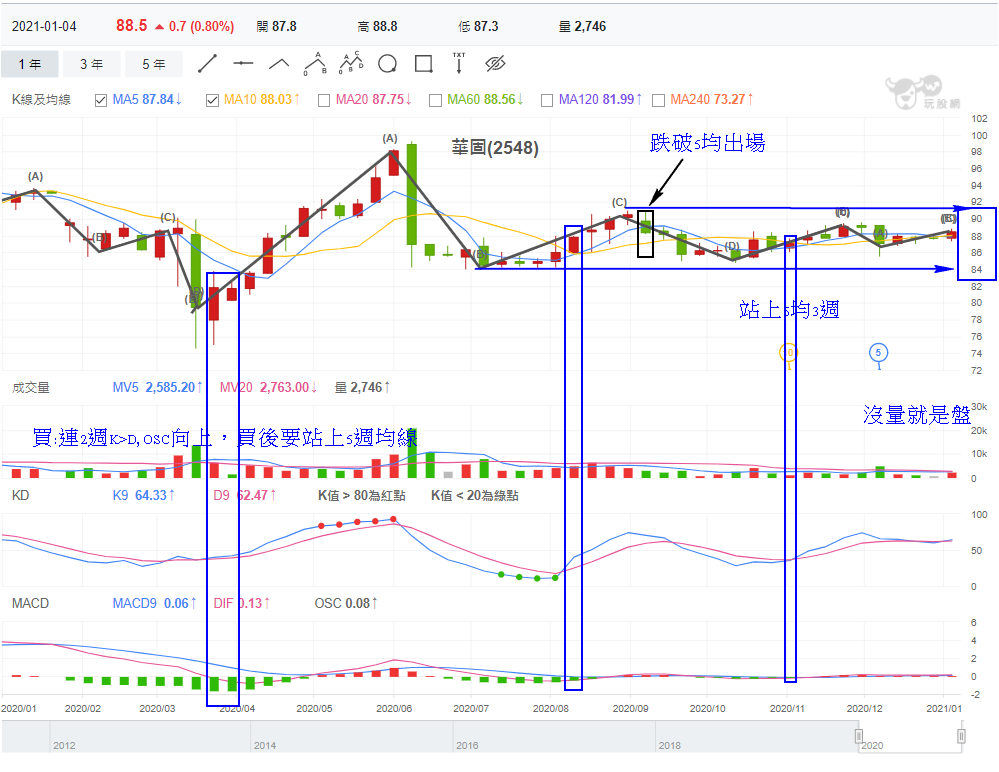Viewport: 999px width, 772px height.
Task: Switch chart range to 5年
Action: point(154,64)
